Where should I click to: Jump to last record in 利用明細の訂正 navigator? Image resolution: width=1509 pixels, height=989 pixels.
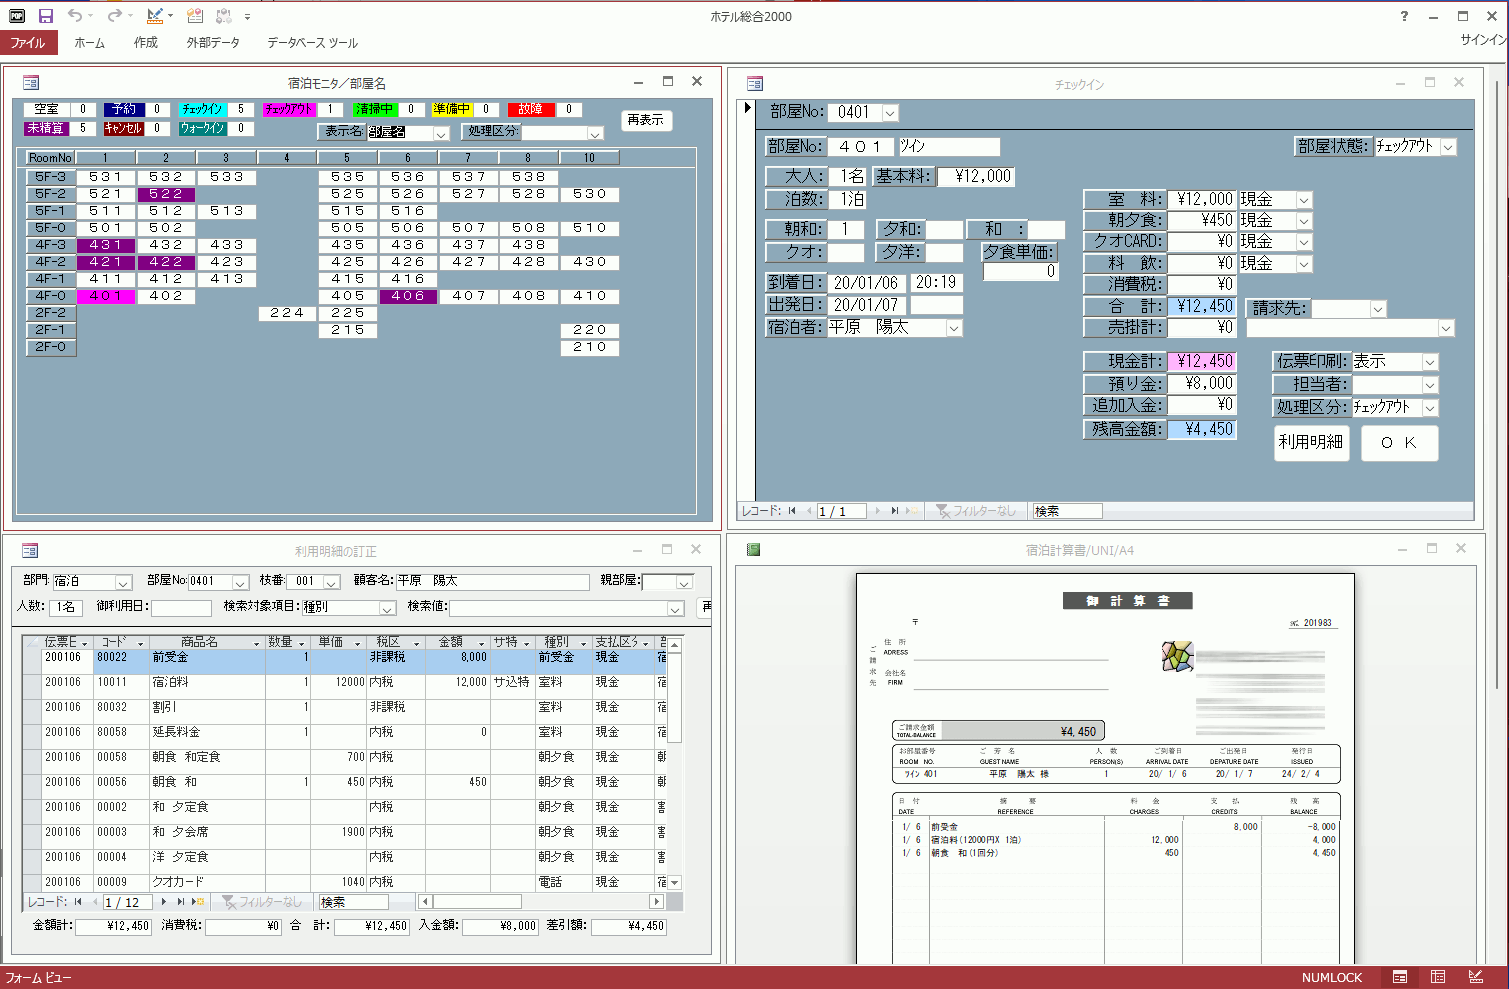(x=180, y=902)
